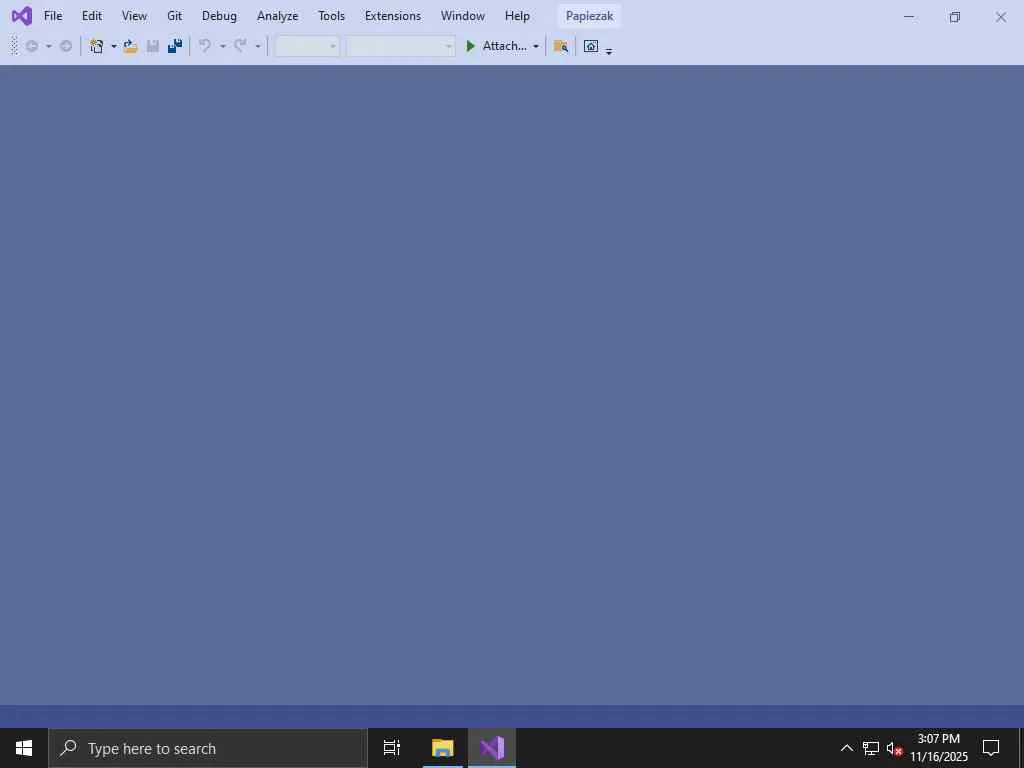The image size is (1024, 768).
Task: Expand the Navigate Backward history dropdown
Action: click(x=48, y=46)
